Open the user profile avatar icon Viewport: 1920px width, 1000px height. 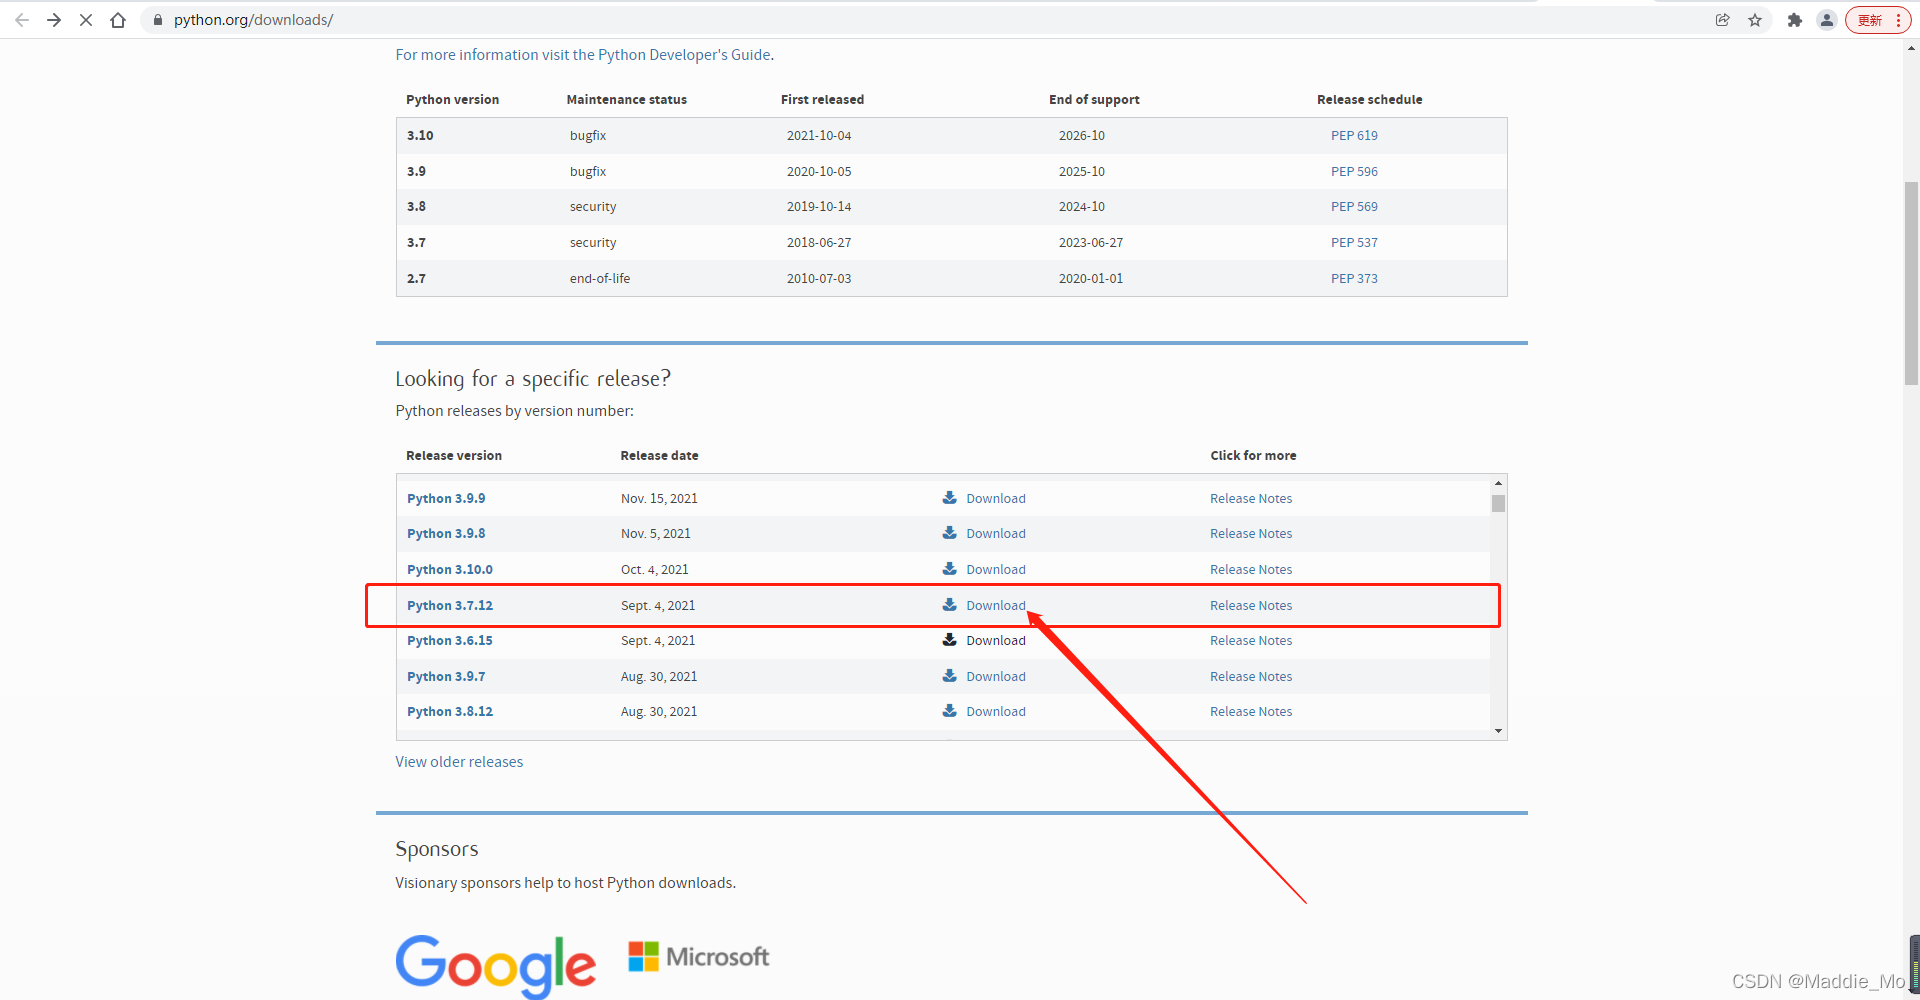coord(1827,20)
